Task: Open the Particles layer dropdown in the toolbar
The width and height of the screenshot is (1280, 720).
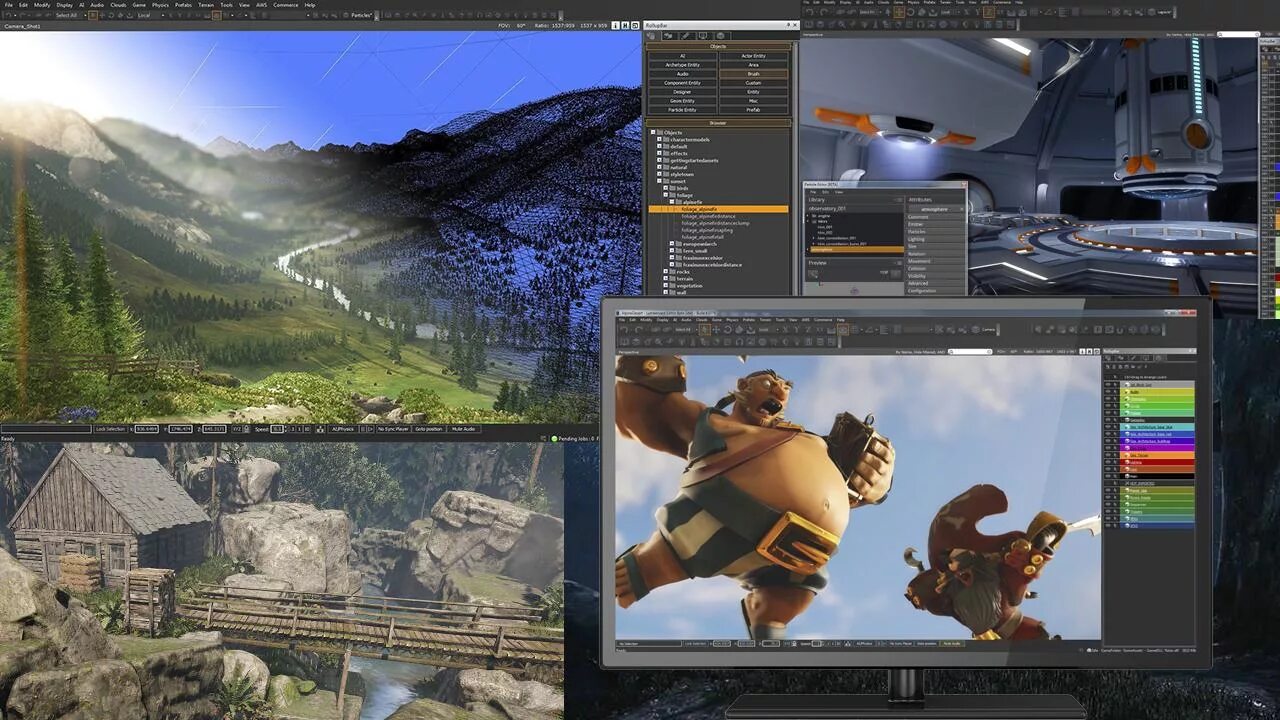Action: coord(364,15)
